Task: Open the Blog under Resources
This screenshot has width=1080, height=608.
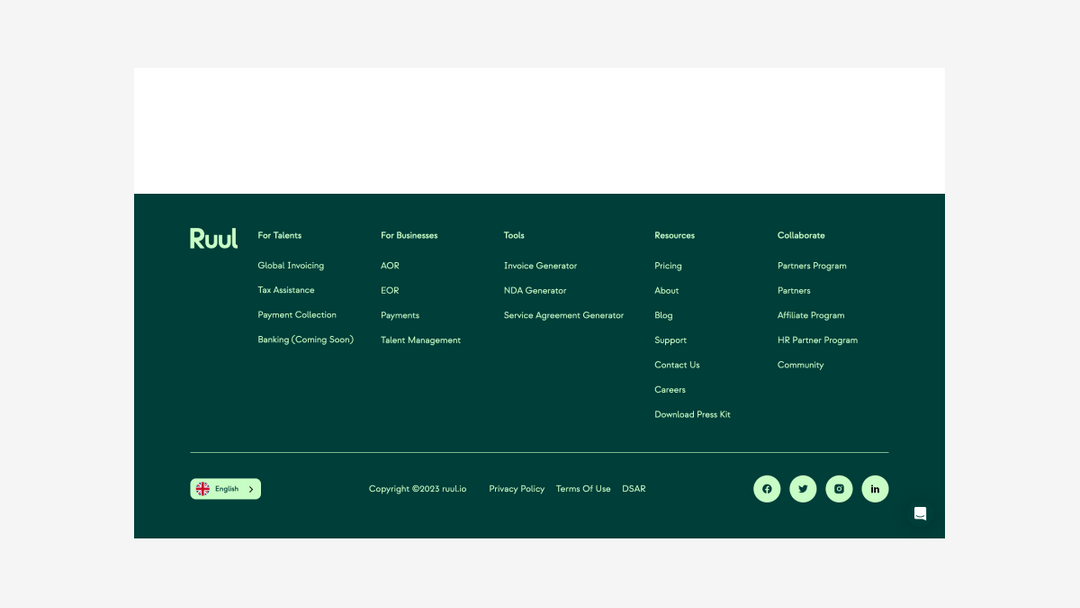Action: (x=663, y=315)
